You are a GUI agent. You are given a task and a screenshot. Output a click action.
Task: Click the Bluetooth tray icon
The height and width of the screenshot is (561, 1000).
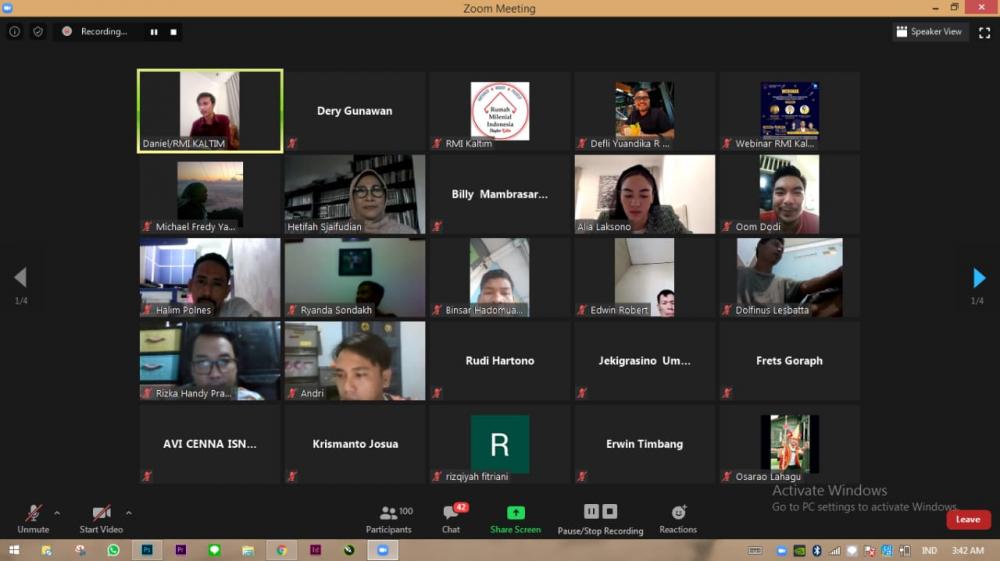tap(816, 550)
